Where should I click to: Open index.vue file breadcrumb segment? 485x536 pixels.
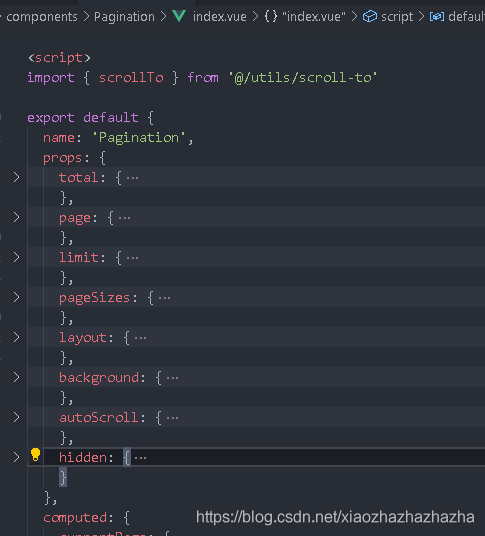click(219, 16)
